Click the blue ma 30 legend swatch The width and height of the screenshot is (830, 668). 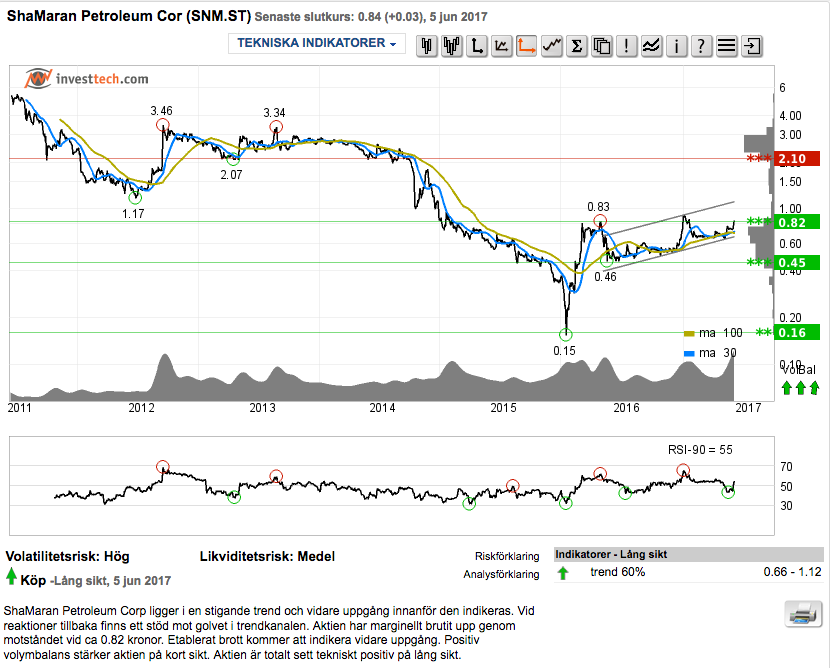[x=689, y=354]
